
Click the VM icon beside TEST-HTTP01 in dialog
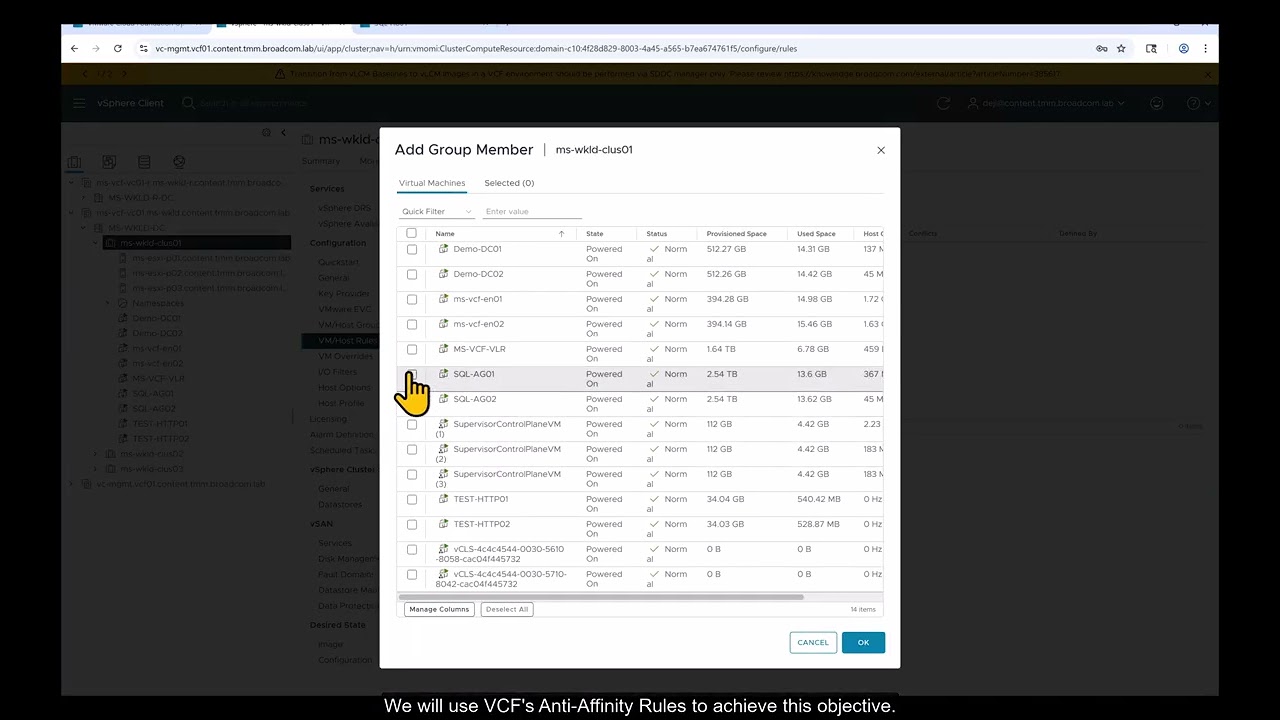(x=444, y=499)
